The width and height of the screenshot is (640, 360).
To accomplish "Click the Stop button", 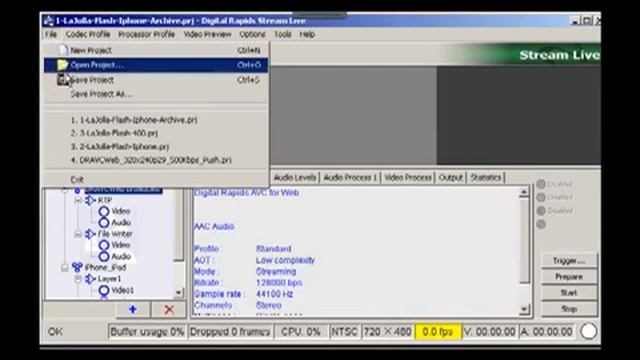I will pos(569,309).
